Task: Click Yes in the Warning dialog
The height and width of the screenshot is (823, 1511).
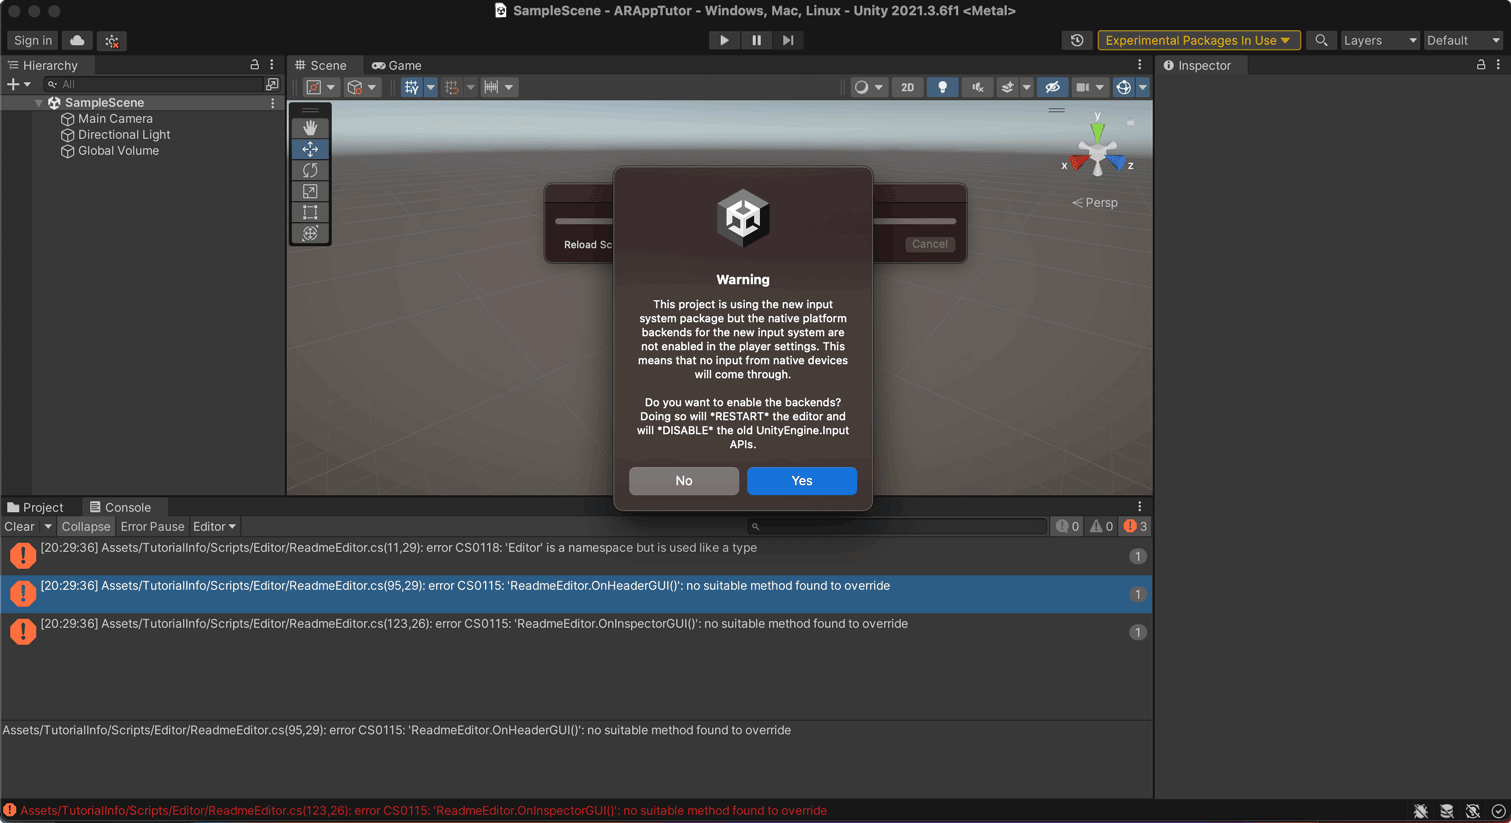Action: pyautogui.click(x=802, y=481)
